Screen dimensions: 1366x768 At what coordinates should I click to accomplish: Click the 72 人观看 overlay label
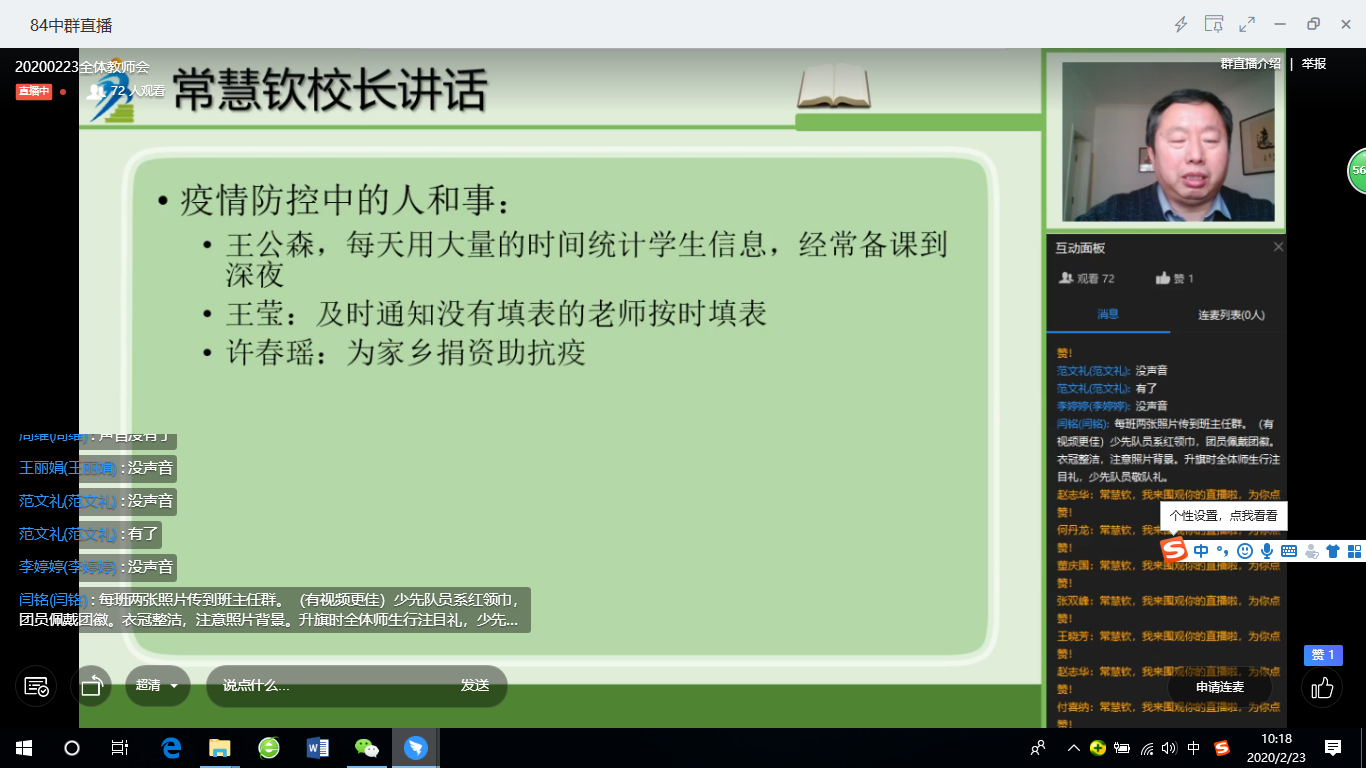coord(128,90)
